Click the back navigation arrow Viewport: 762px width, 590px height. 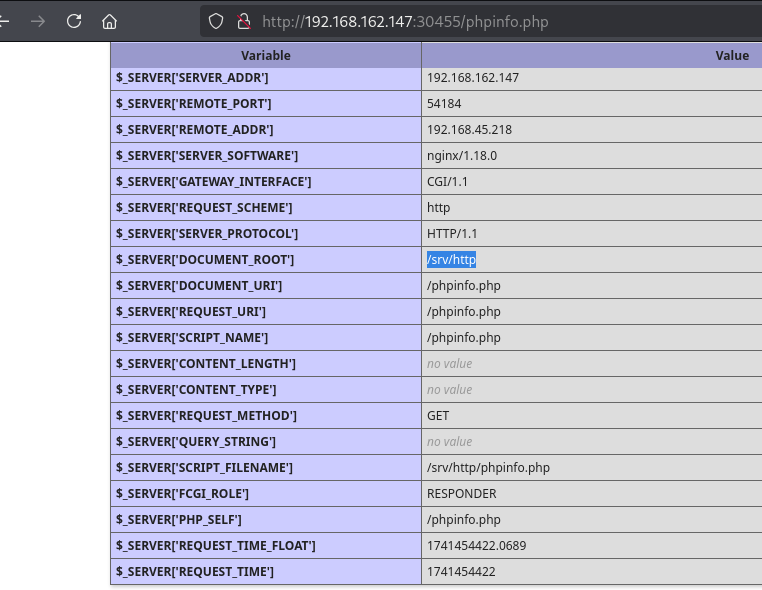pos(4,21)
